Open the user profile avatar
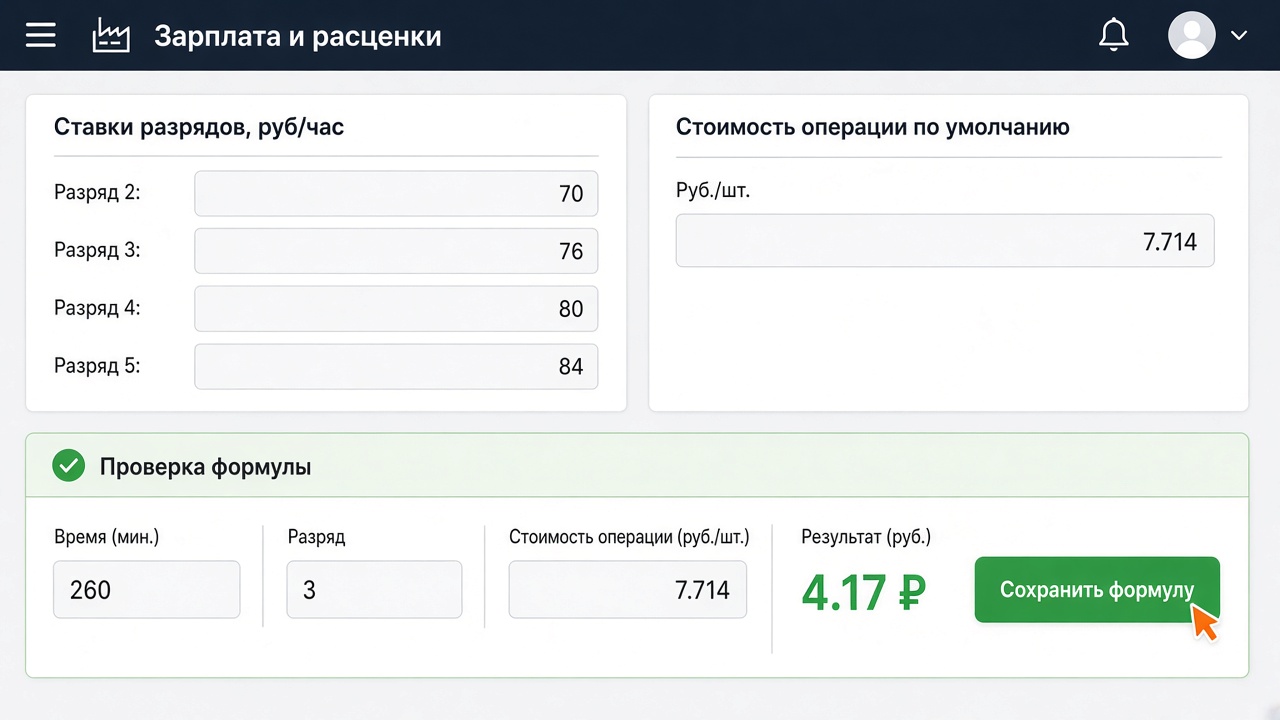This screenshot has height=720, width=1280. (1192, 35)
